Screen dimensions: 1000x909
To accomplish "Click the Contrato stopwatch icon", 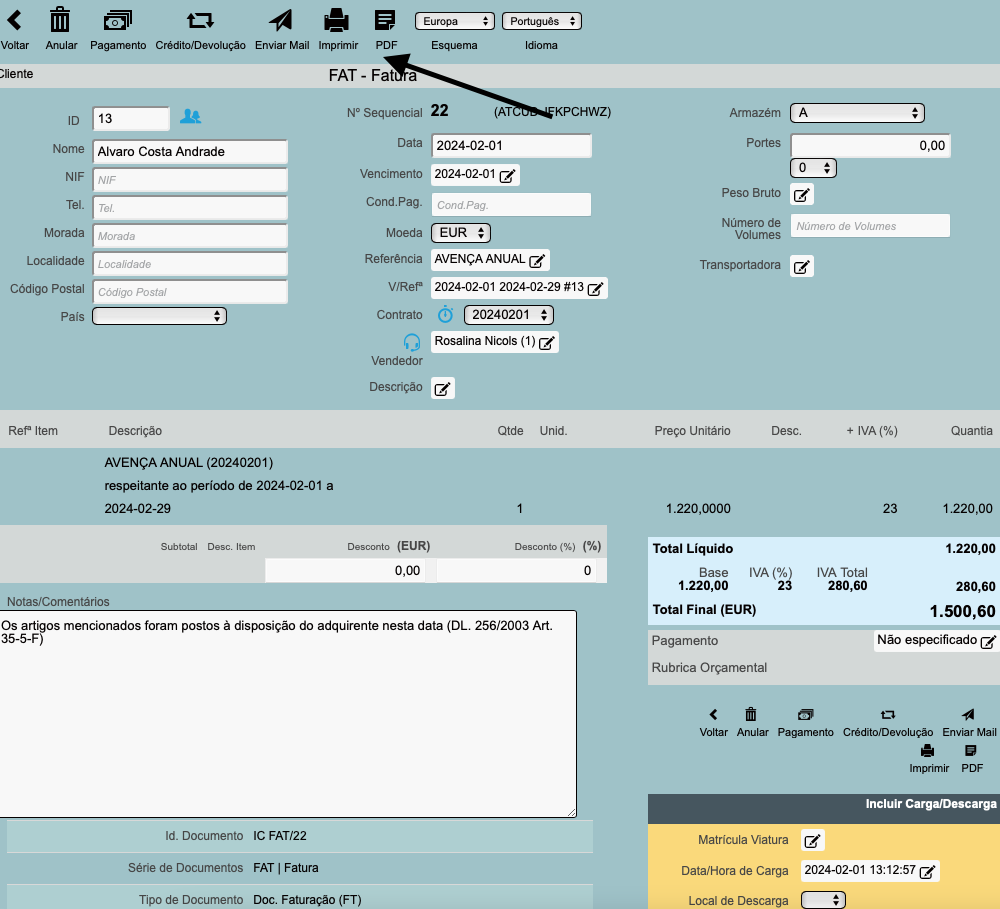I will (445, 314).
